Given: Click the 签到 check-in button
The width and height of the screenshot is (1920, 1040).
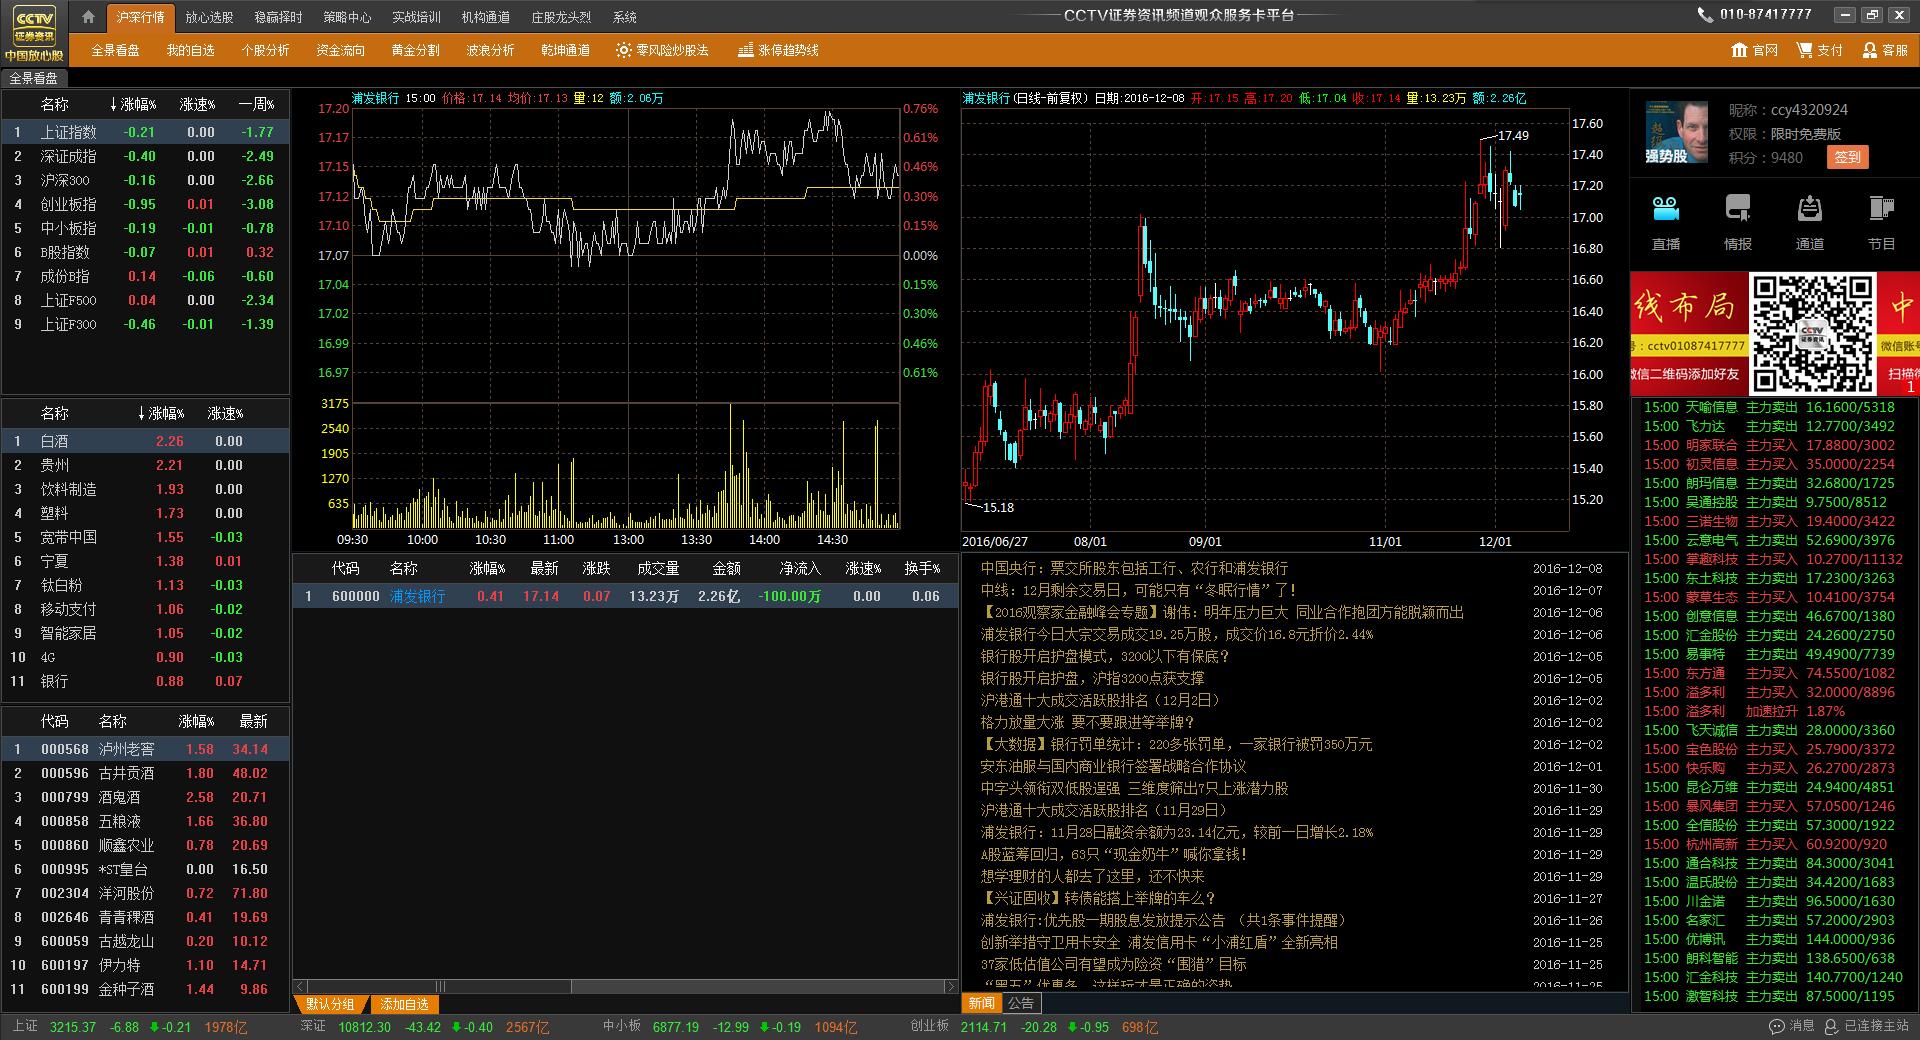Looking at the screenshot, I should click(1847, 157).
